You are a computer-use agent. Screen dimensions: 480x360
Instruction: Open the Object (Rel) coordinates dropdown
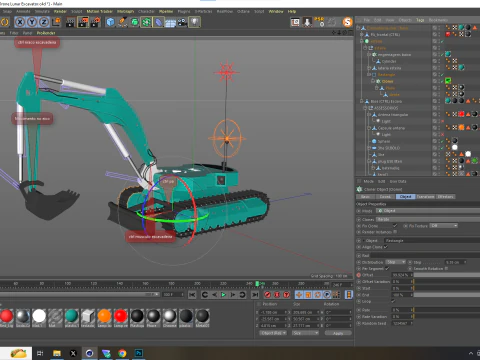(x=273, y=333)
